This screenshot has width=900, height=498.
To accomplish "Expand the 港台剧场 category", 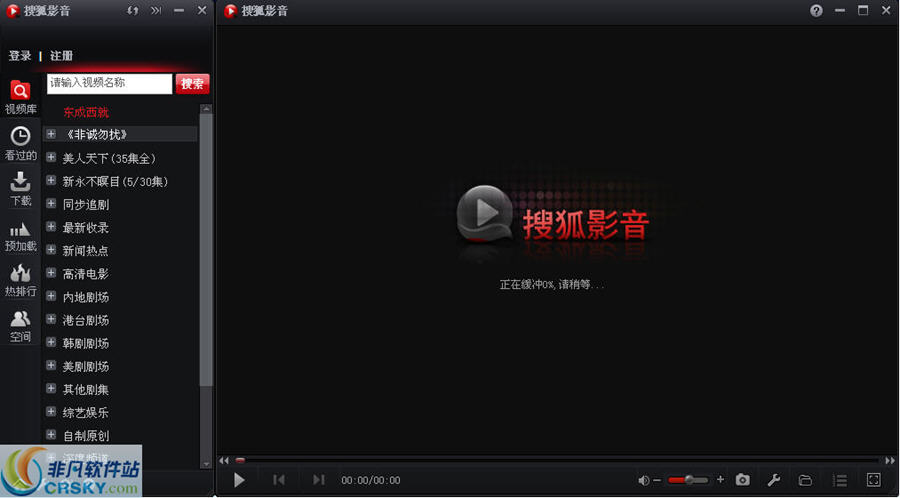I will click(x=51, y=319).
